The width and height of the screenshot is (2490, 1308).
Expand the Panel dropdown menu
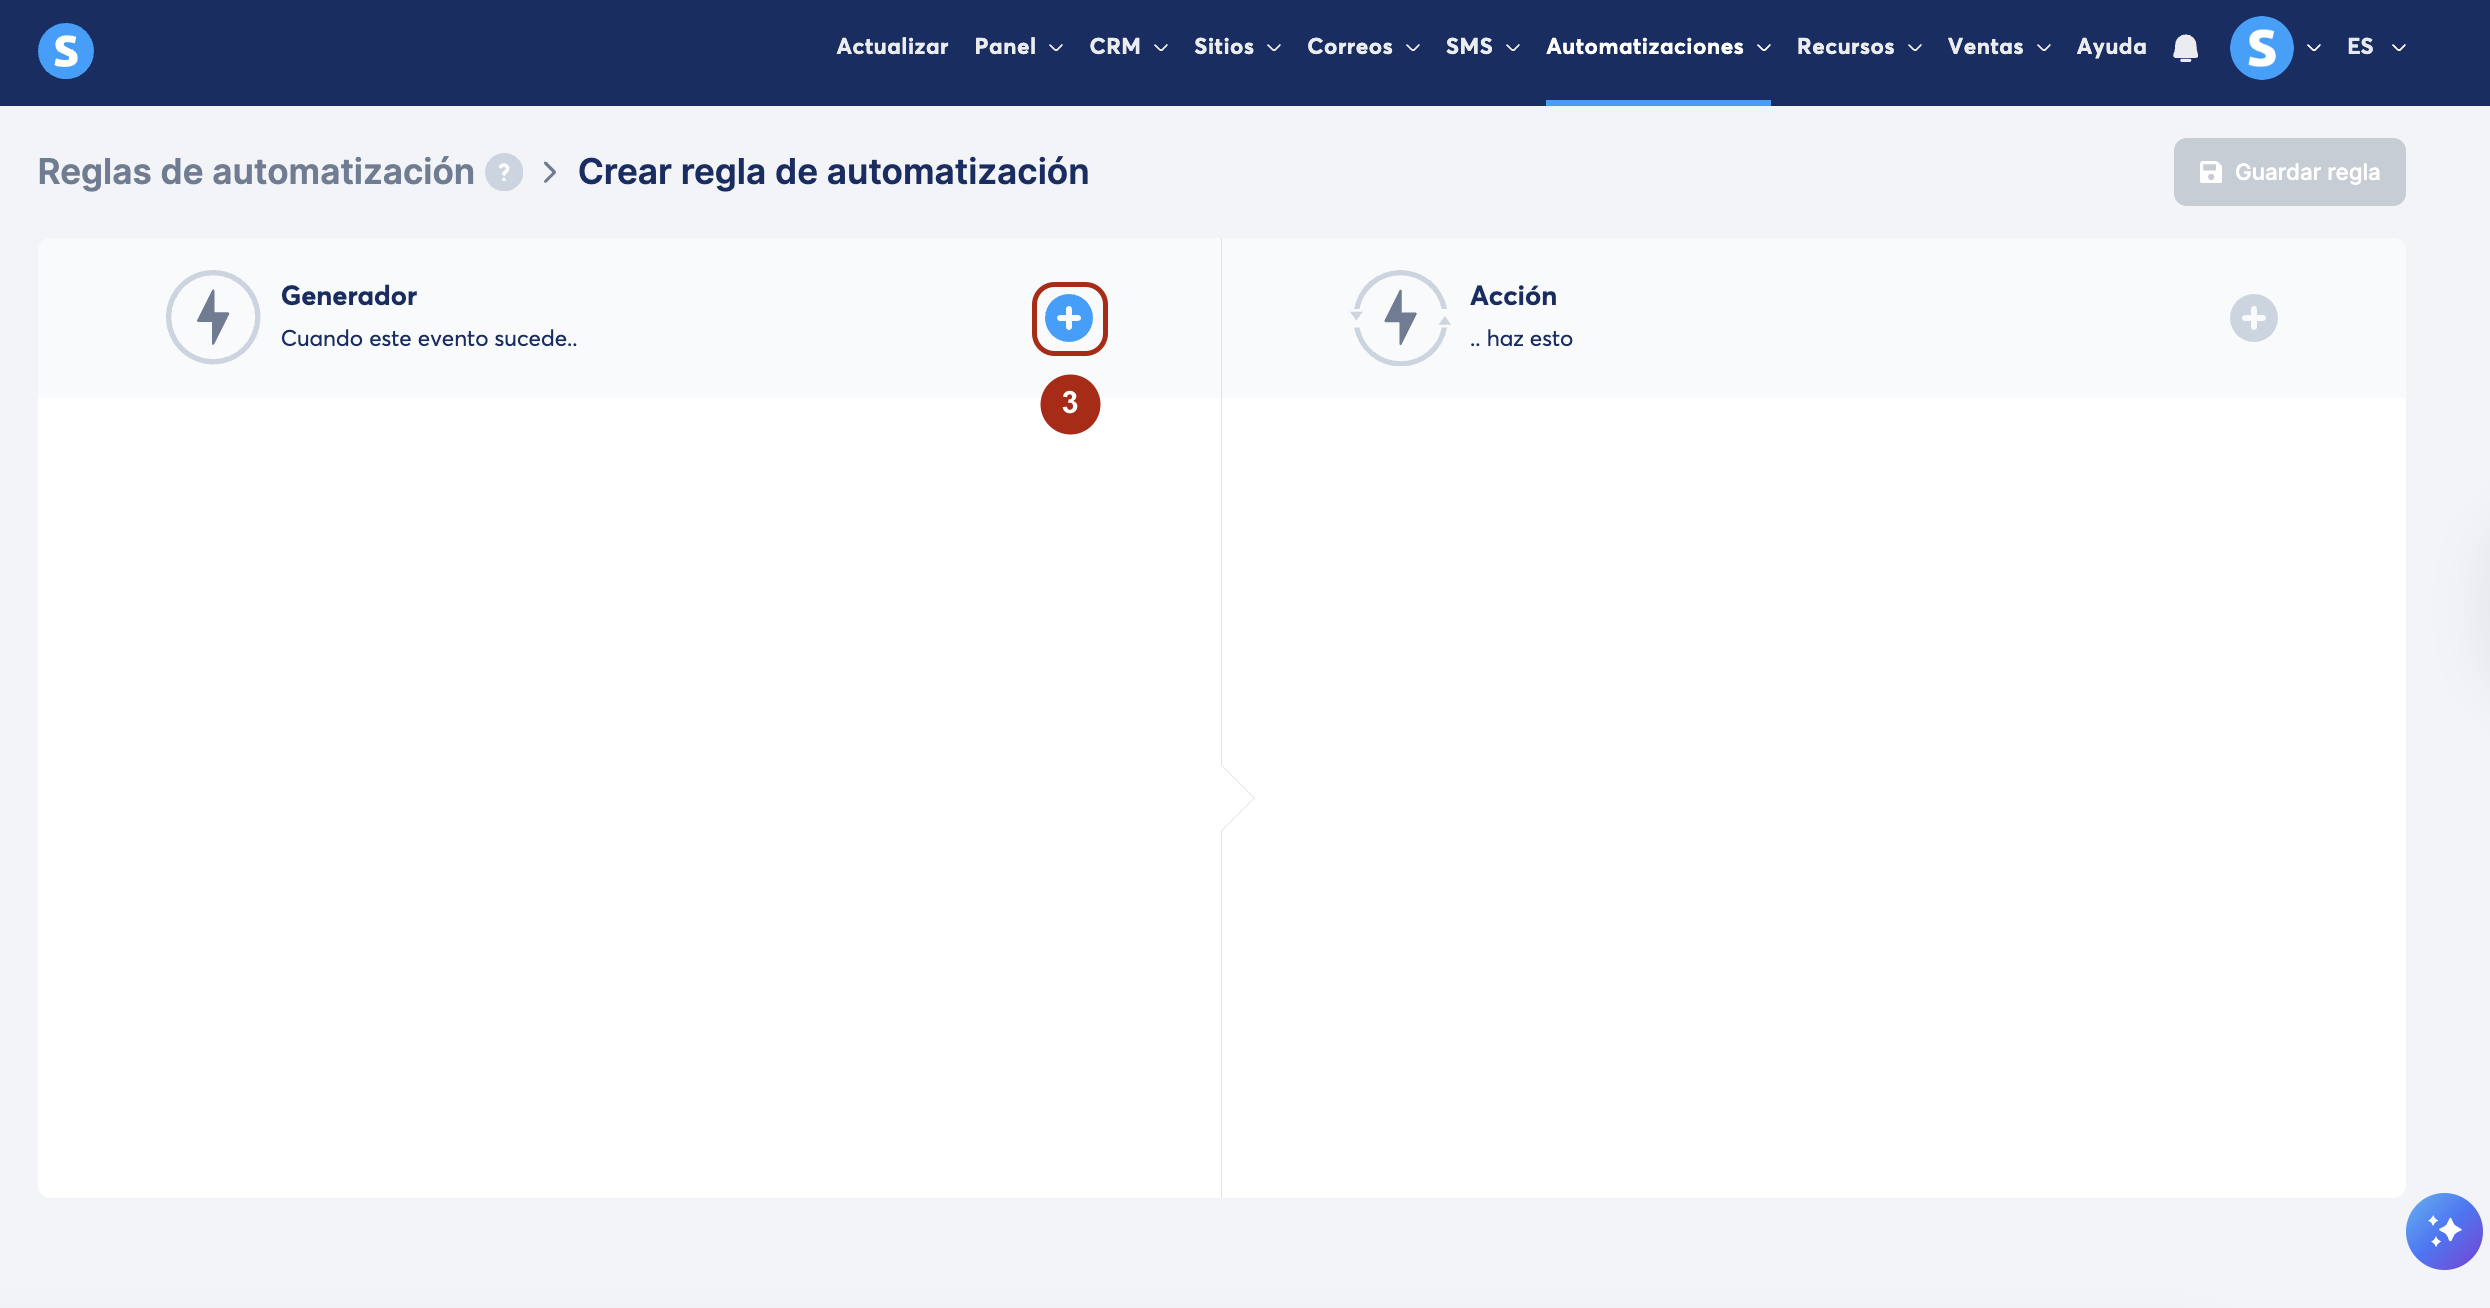tap(1018, 47)
